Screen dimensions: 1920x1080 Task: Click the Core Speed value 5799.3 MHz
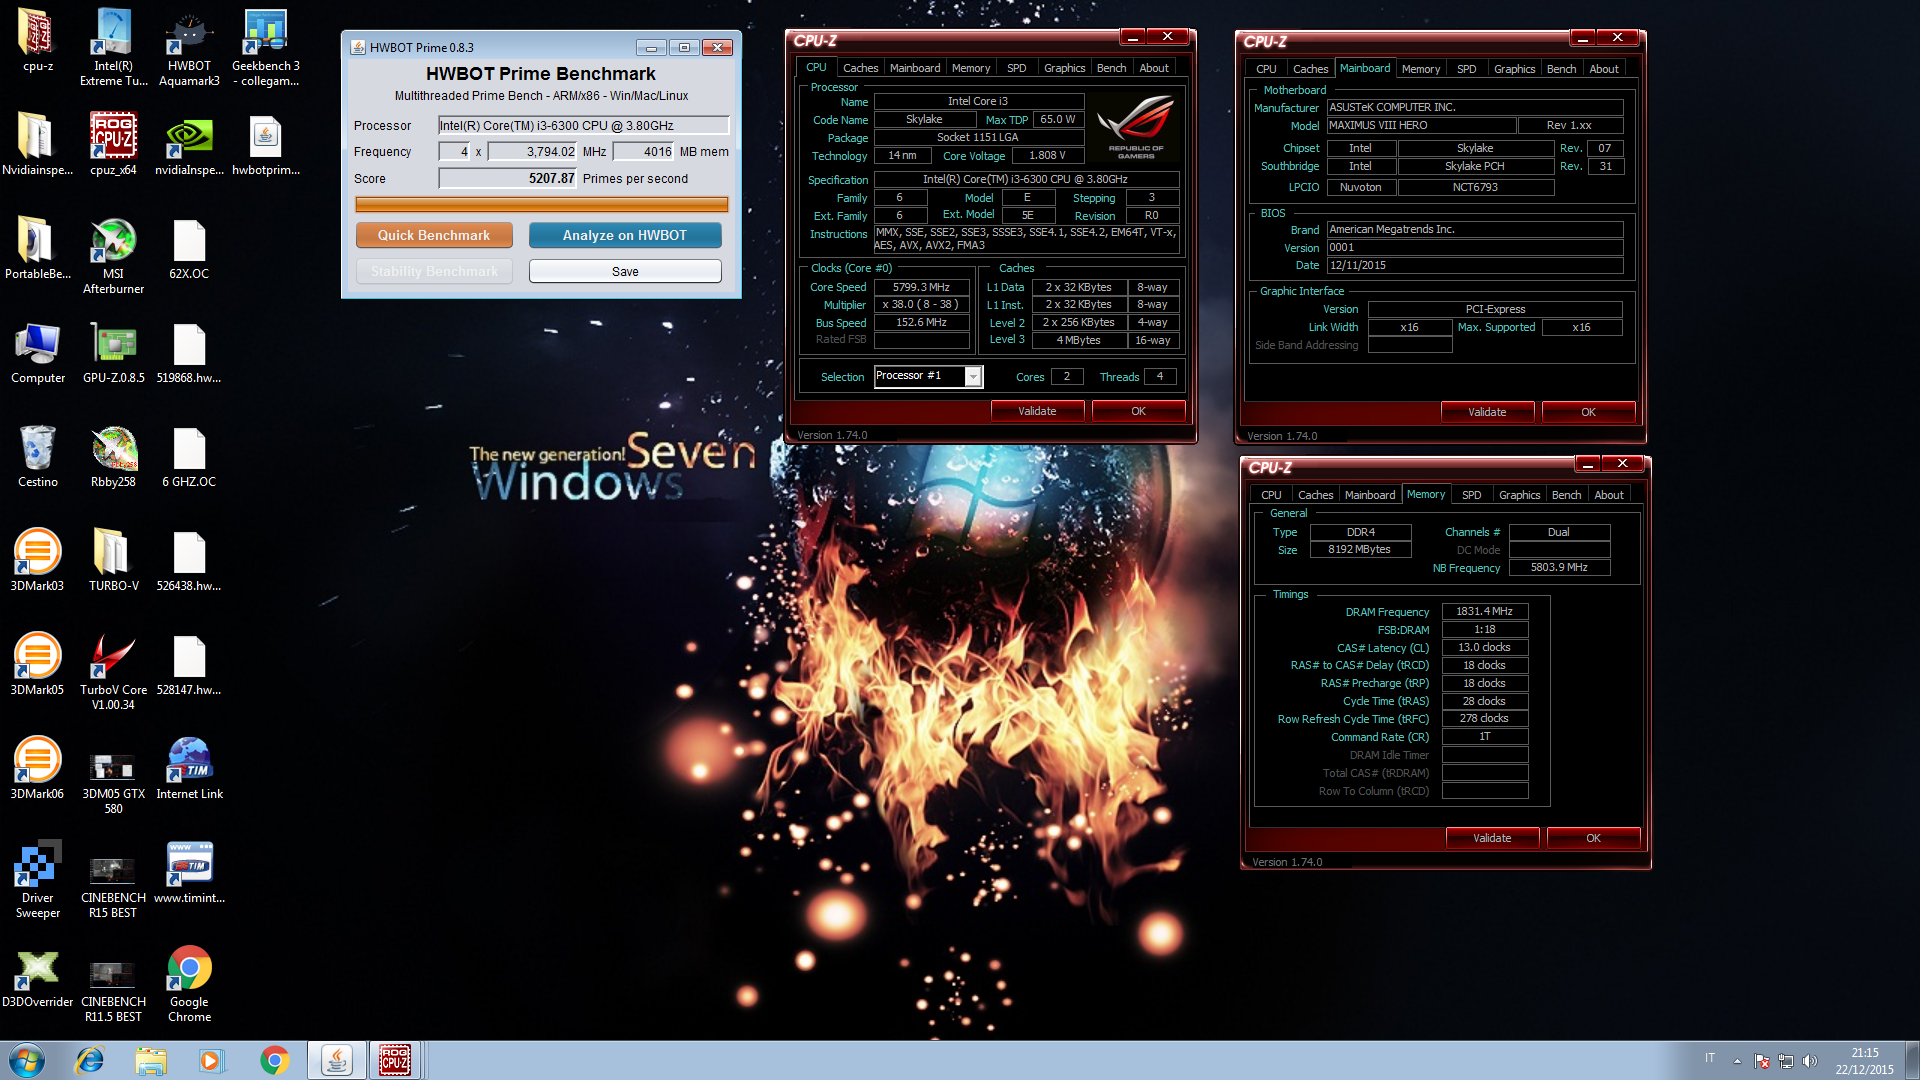(x=921, y=287)
